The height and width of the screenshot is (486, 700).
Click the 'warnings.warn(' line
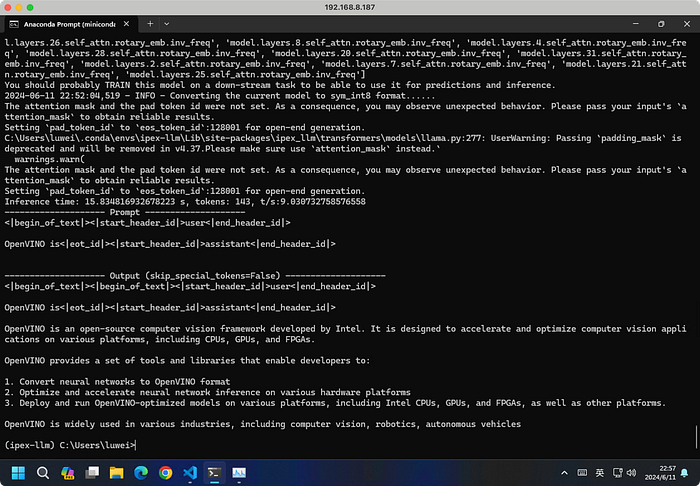click(50, 159)
